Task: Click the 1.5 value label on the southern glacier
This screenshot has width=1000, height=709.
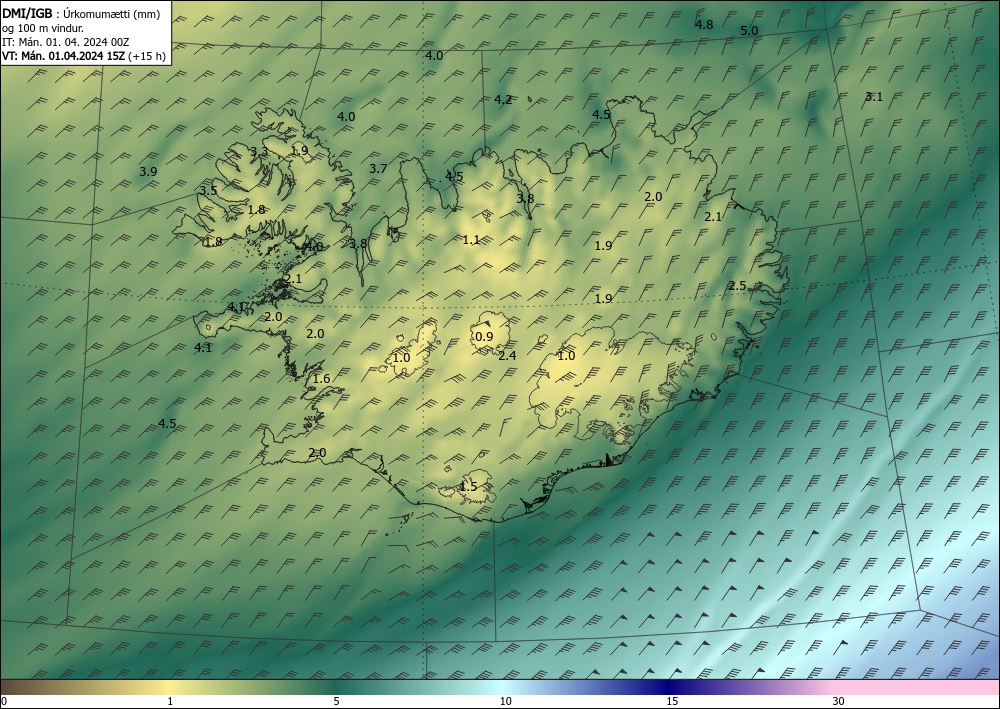Action: [468, 486]
